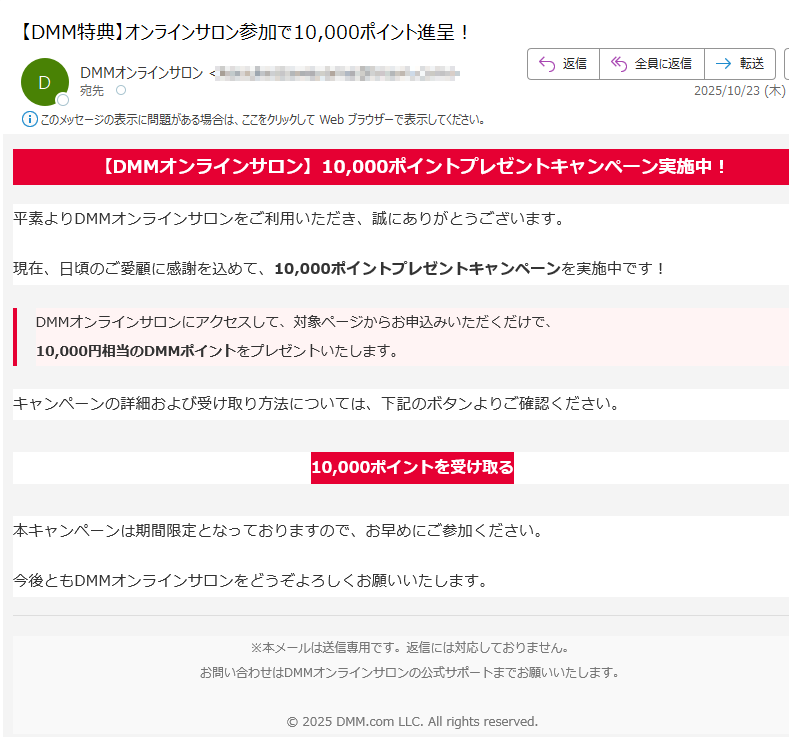Click sender name DMMオンラインサロン
The width and height of the screenshot is (789, 737).
[141, 73]
